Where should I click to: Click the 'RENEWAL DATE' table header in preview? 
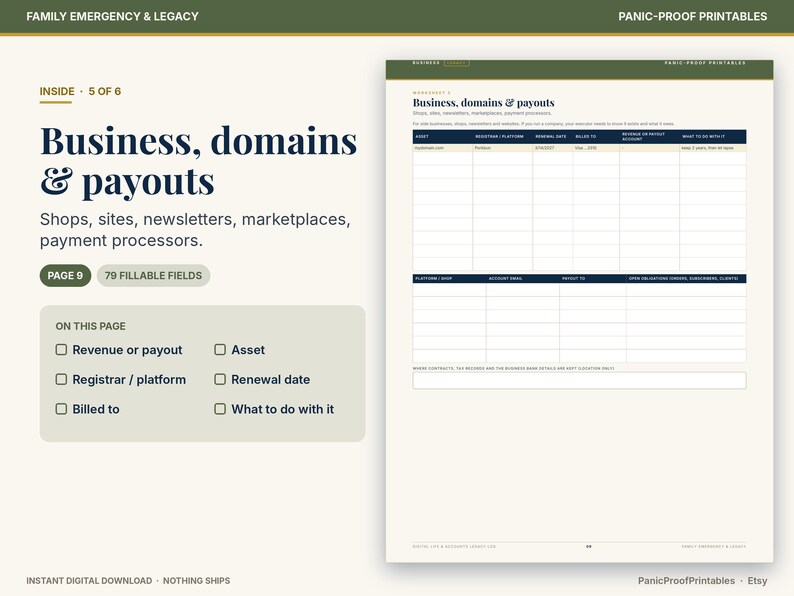click(551, 136)
